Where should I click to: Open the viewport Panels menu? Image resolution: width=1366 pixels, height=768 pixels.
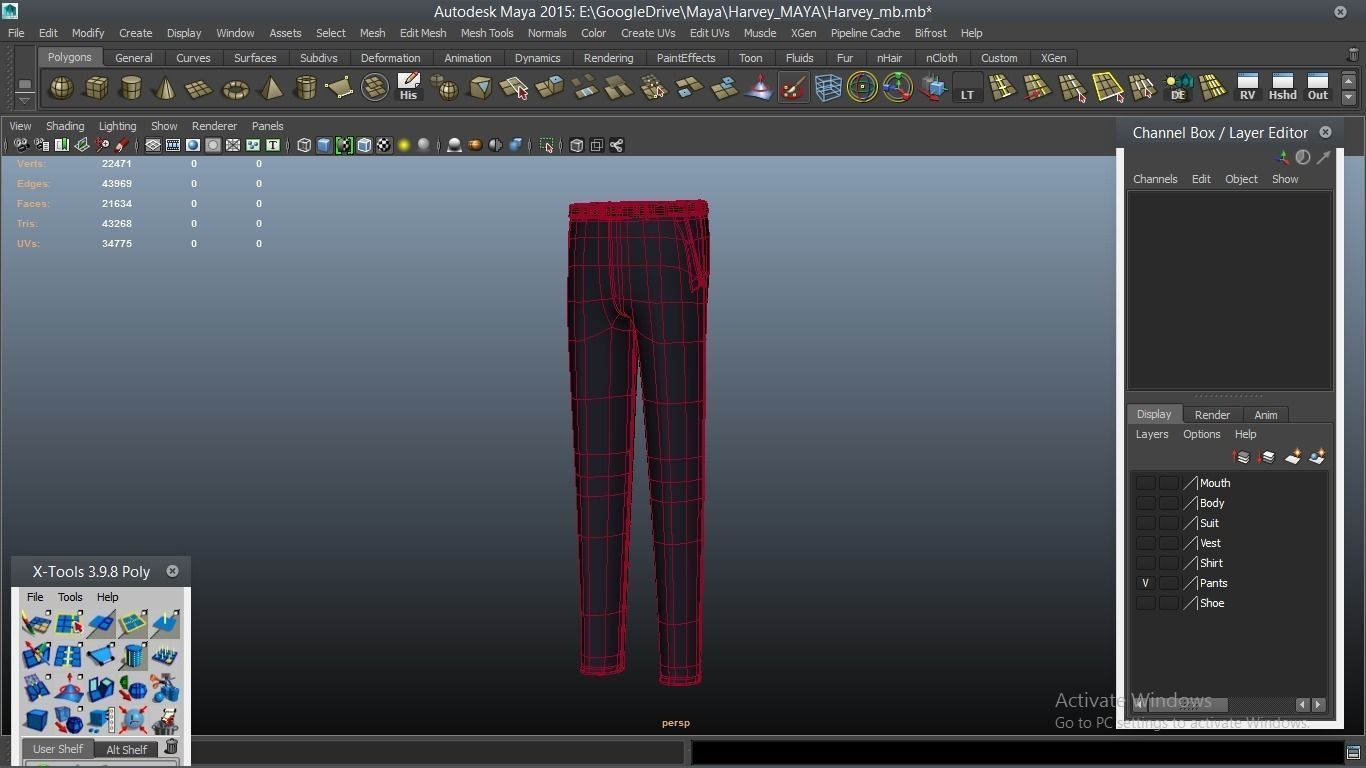click(x=267, y=126)
